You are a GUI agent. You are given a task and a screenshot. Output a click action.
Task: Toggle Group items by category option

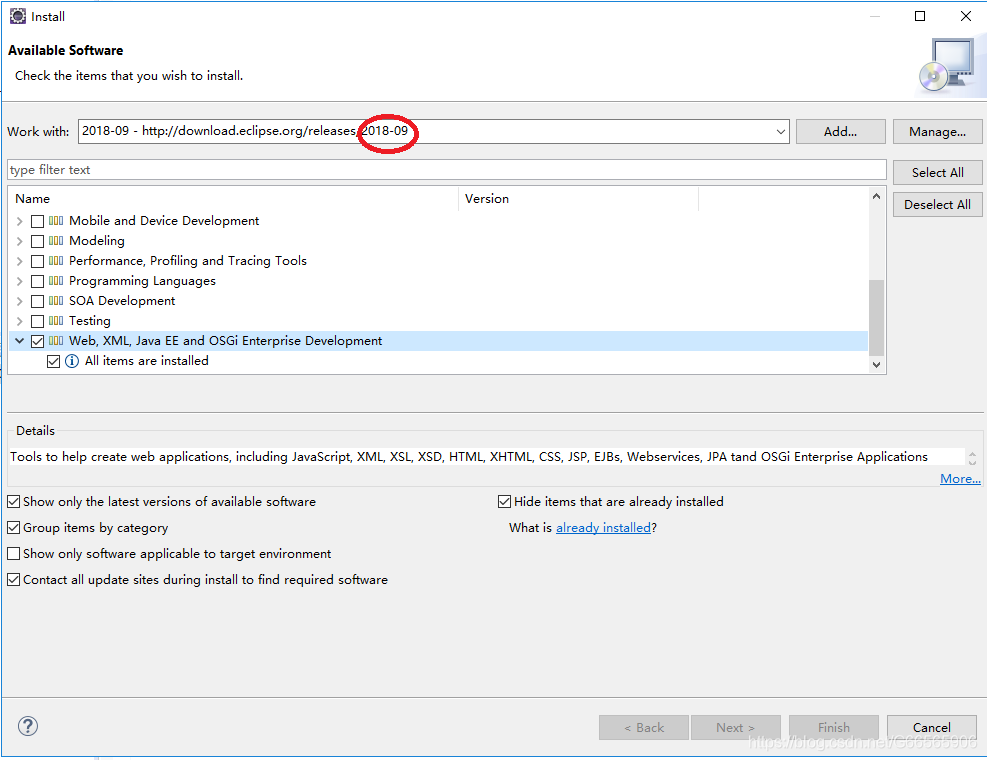[13, 527]
